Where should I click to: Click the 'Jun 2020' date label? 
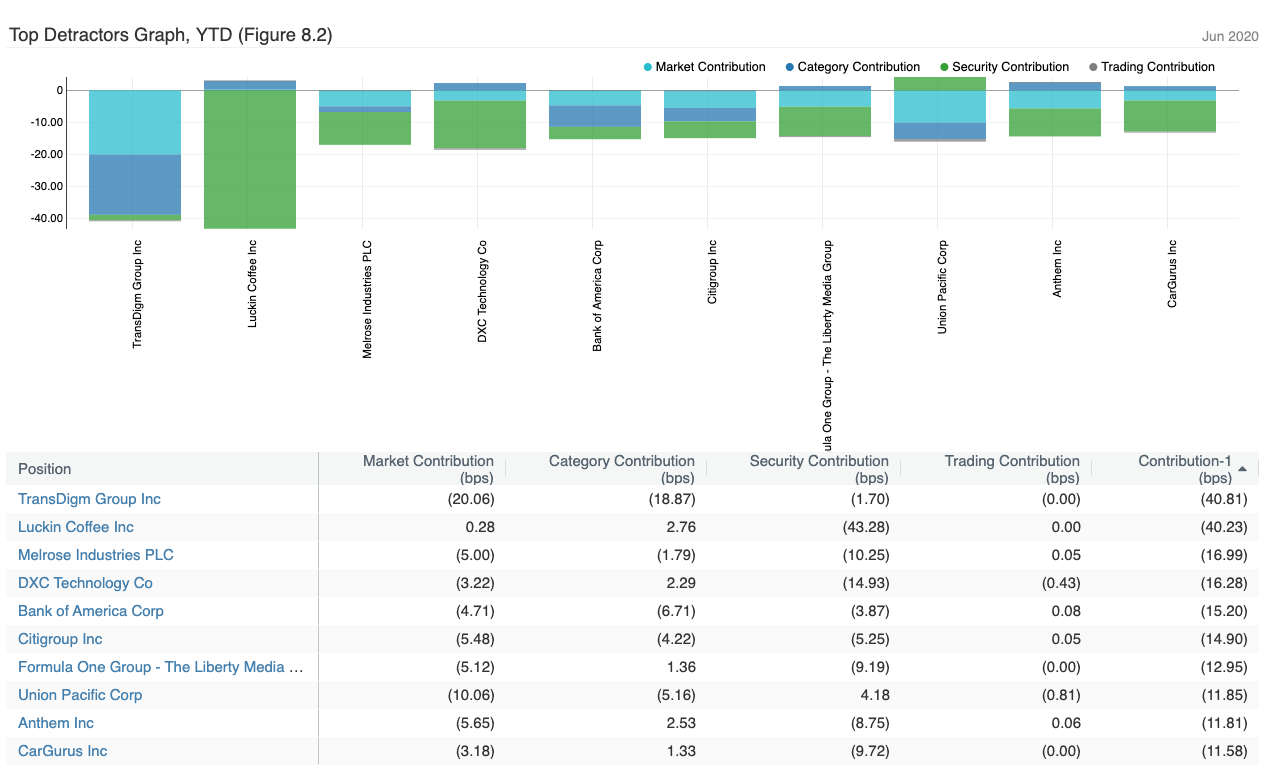coord(1229,37)
